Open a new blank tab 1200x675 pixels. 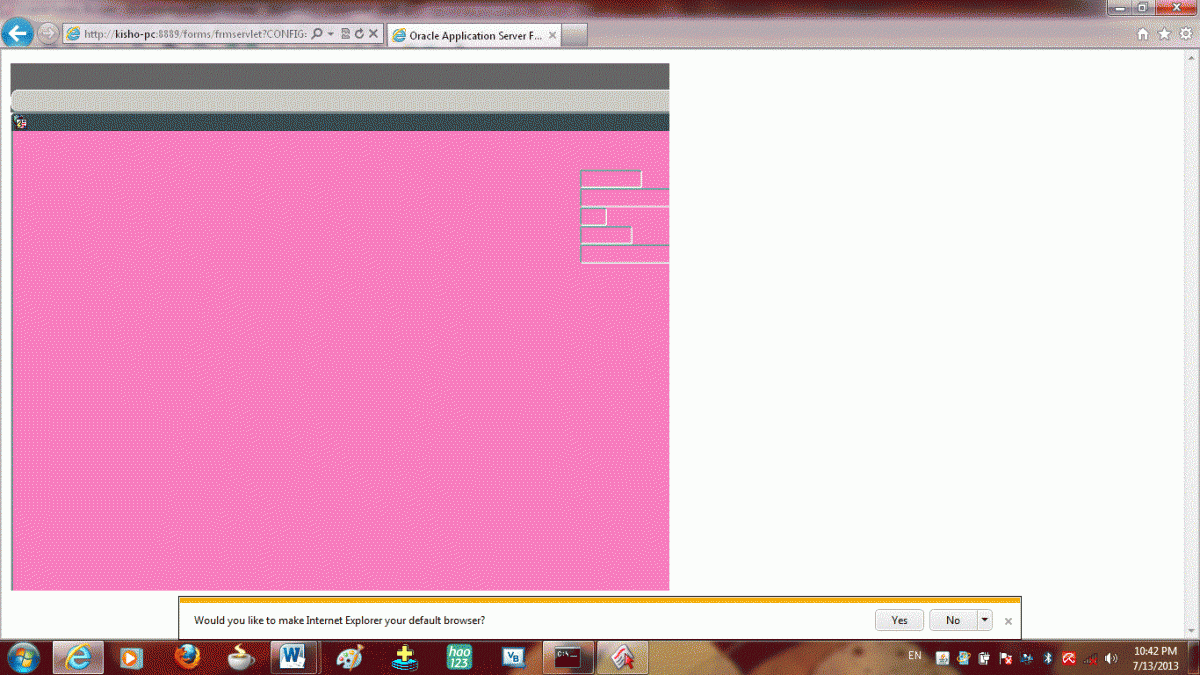tap(575, 35)
